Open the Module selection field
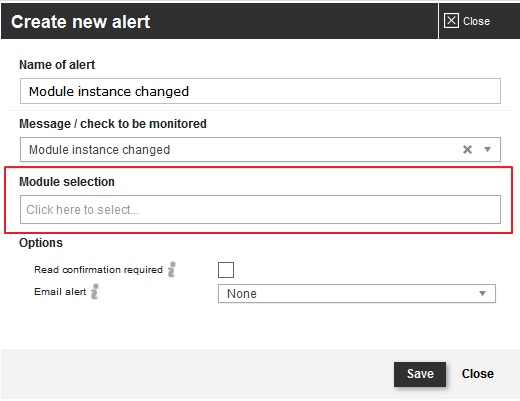The width and height of the screenshot is (520, 401). coord(260,209)
